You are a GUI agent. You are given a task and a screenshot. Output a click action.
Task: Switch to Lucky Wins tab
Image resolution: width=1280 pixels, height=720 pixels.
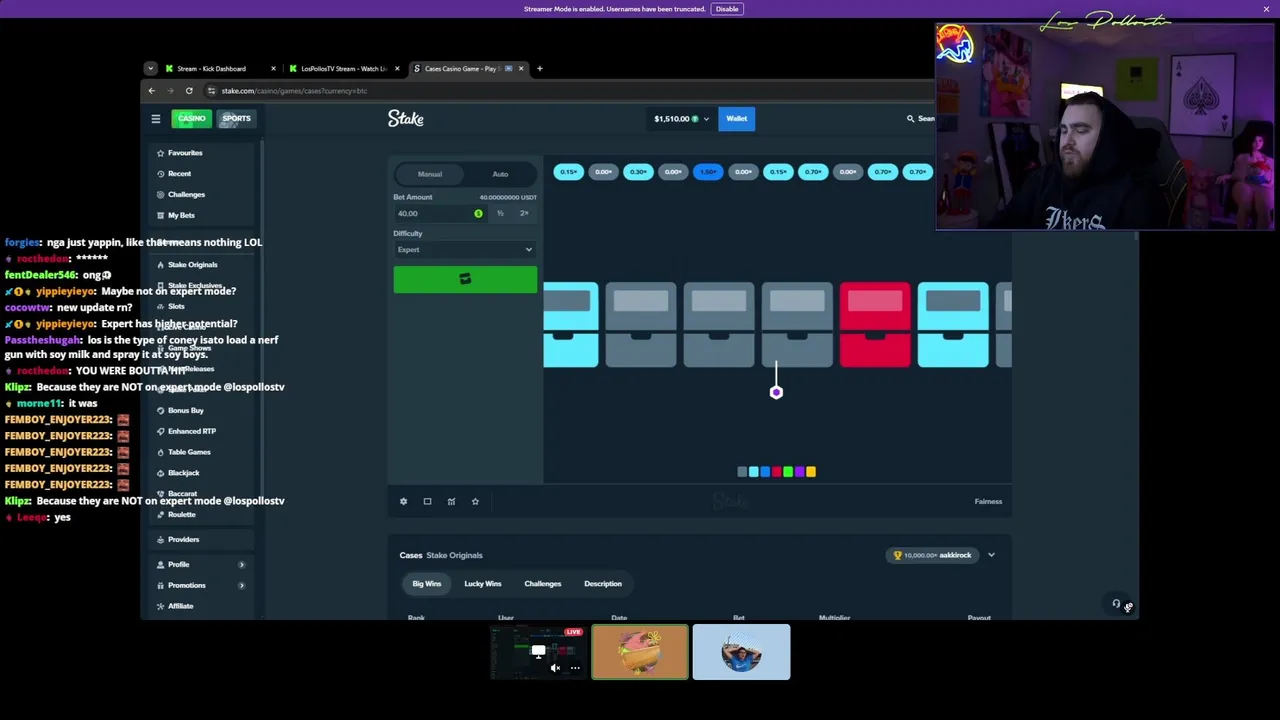pyautogui.click(x=483, y=584)
